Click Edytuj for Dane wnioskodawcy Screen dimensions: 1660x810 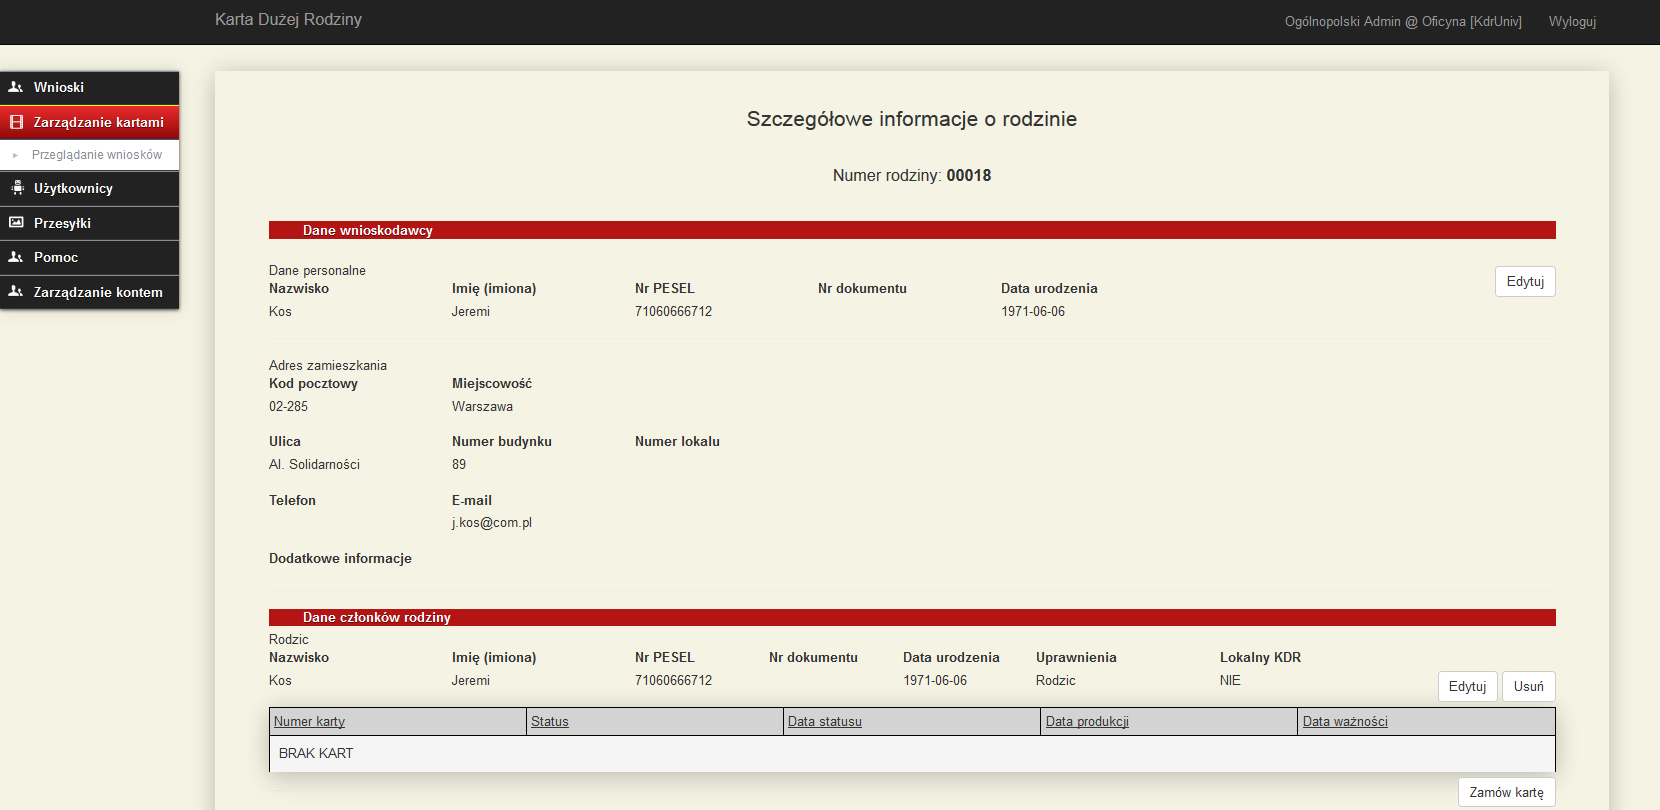pos(1525,281)
